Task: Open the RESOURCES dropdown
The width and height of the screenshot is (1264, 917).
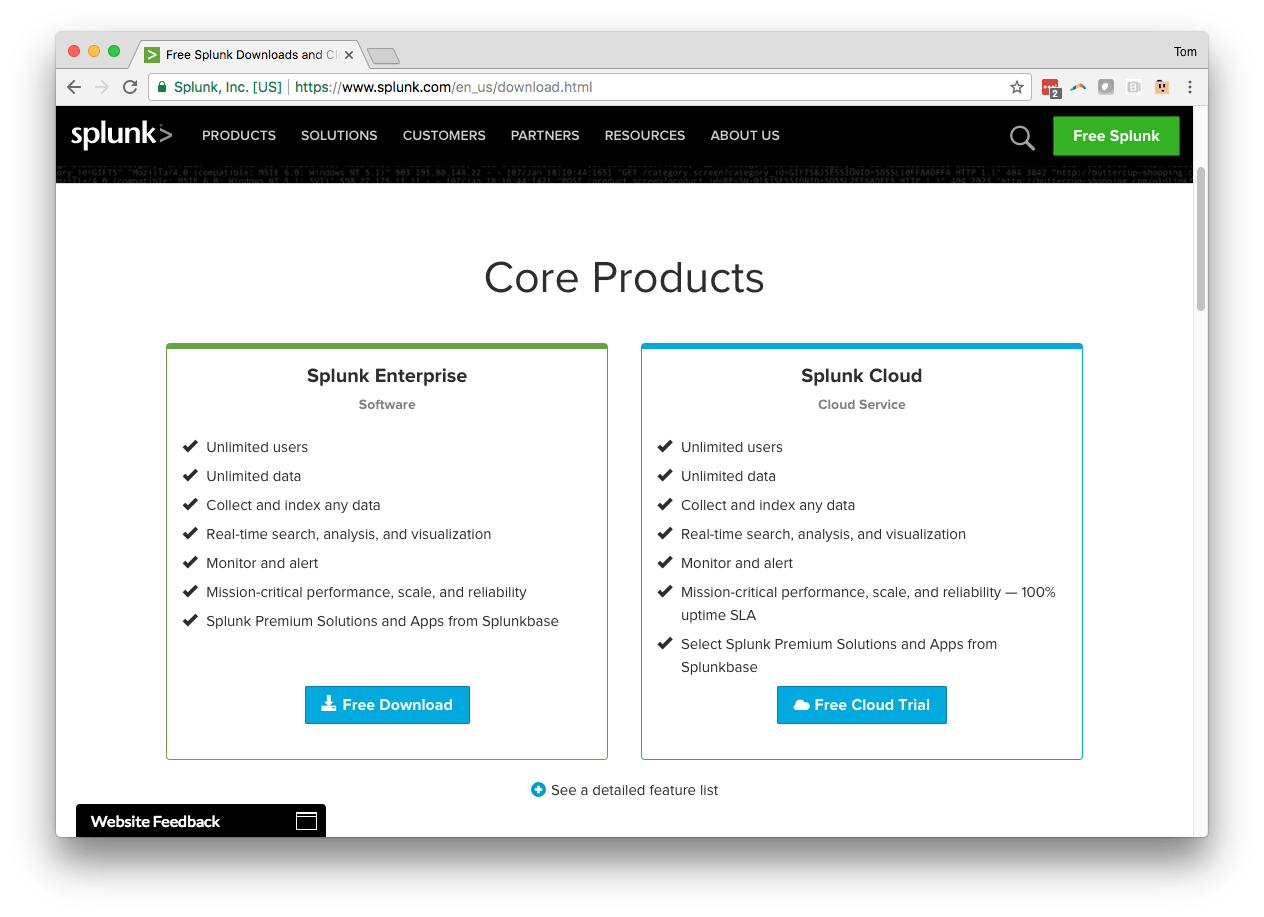Action: point(644,135)
